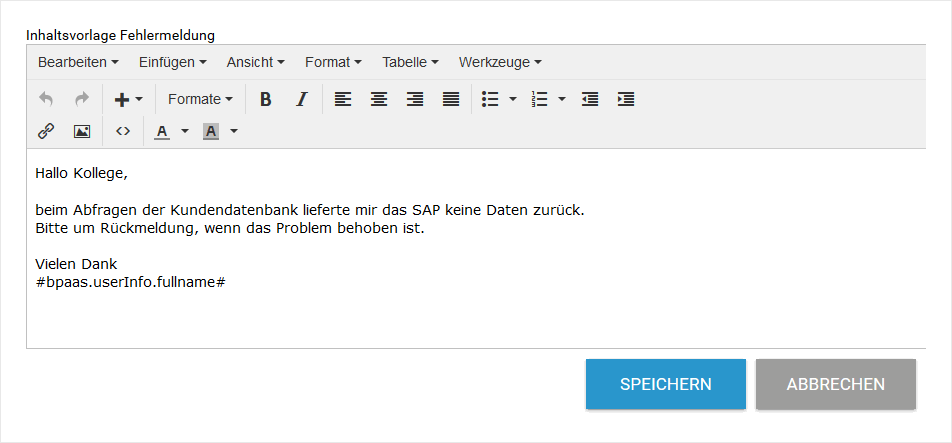Image resolution: width=952 pixels, height=443 pixels.
Task: Expand the numbered list style options
Action: (x=562, y=99)
